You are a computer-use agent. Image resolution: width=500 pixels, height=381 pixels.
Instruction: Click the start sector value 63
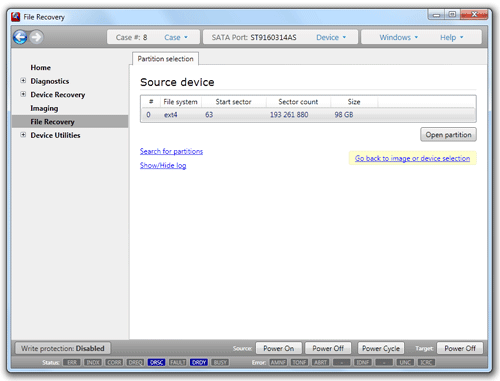(x=209, y=115)
